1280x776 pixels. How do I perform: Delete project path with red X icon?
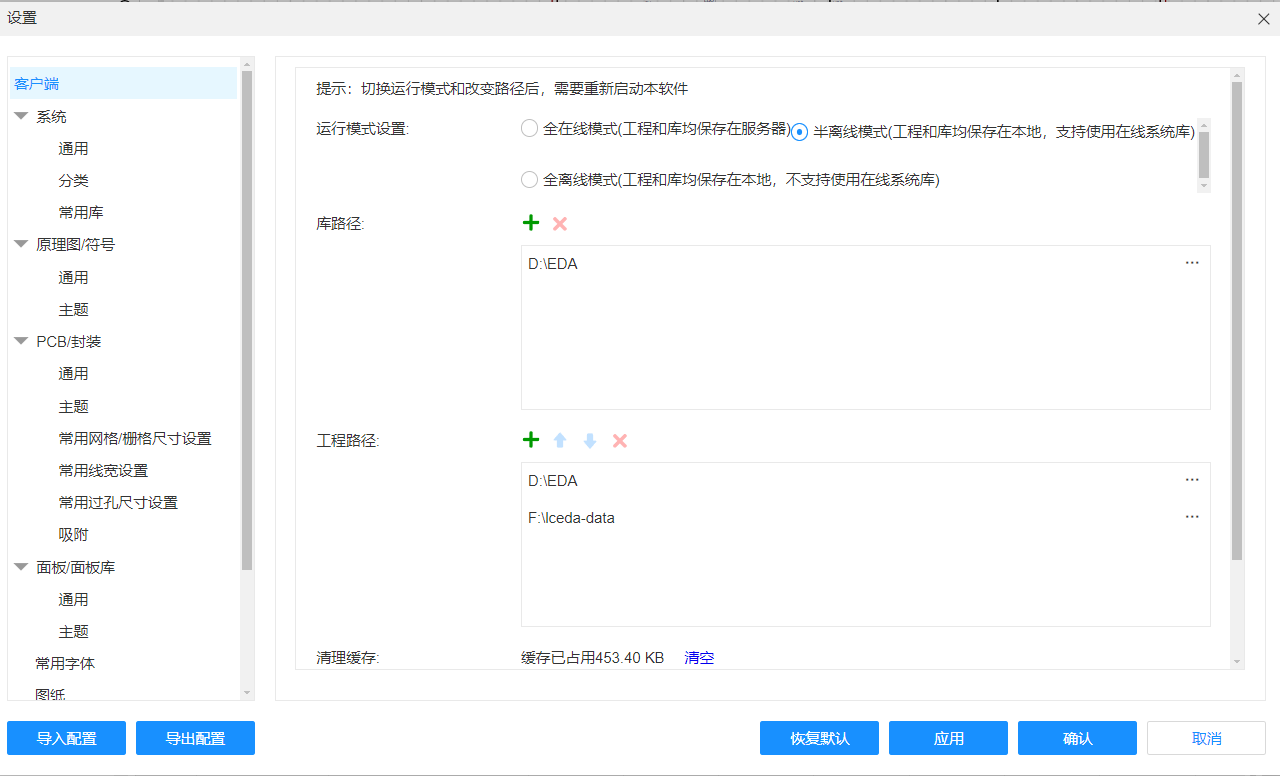coord(620,440)
